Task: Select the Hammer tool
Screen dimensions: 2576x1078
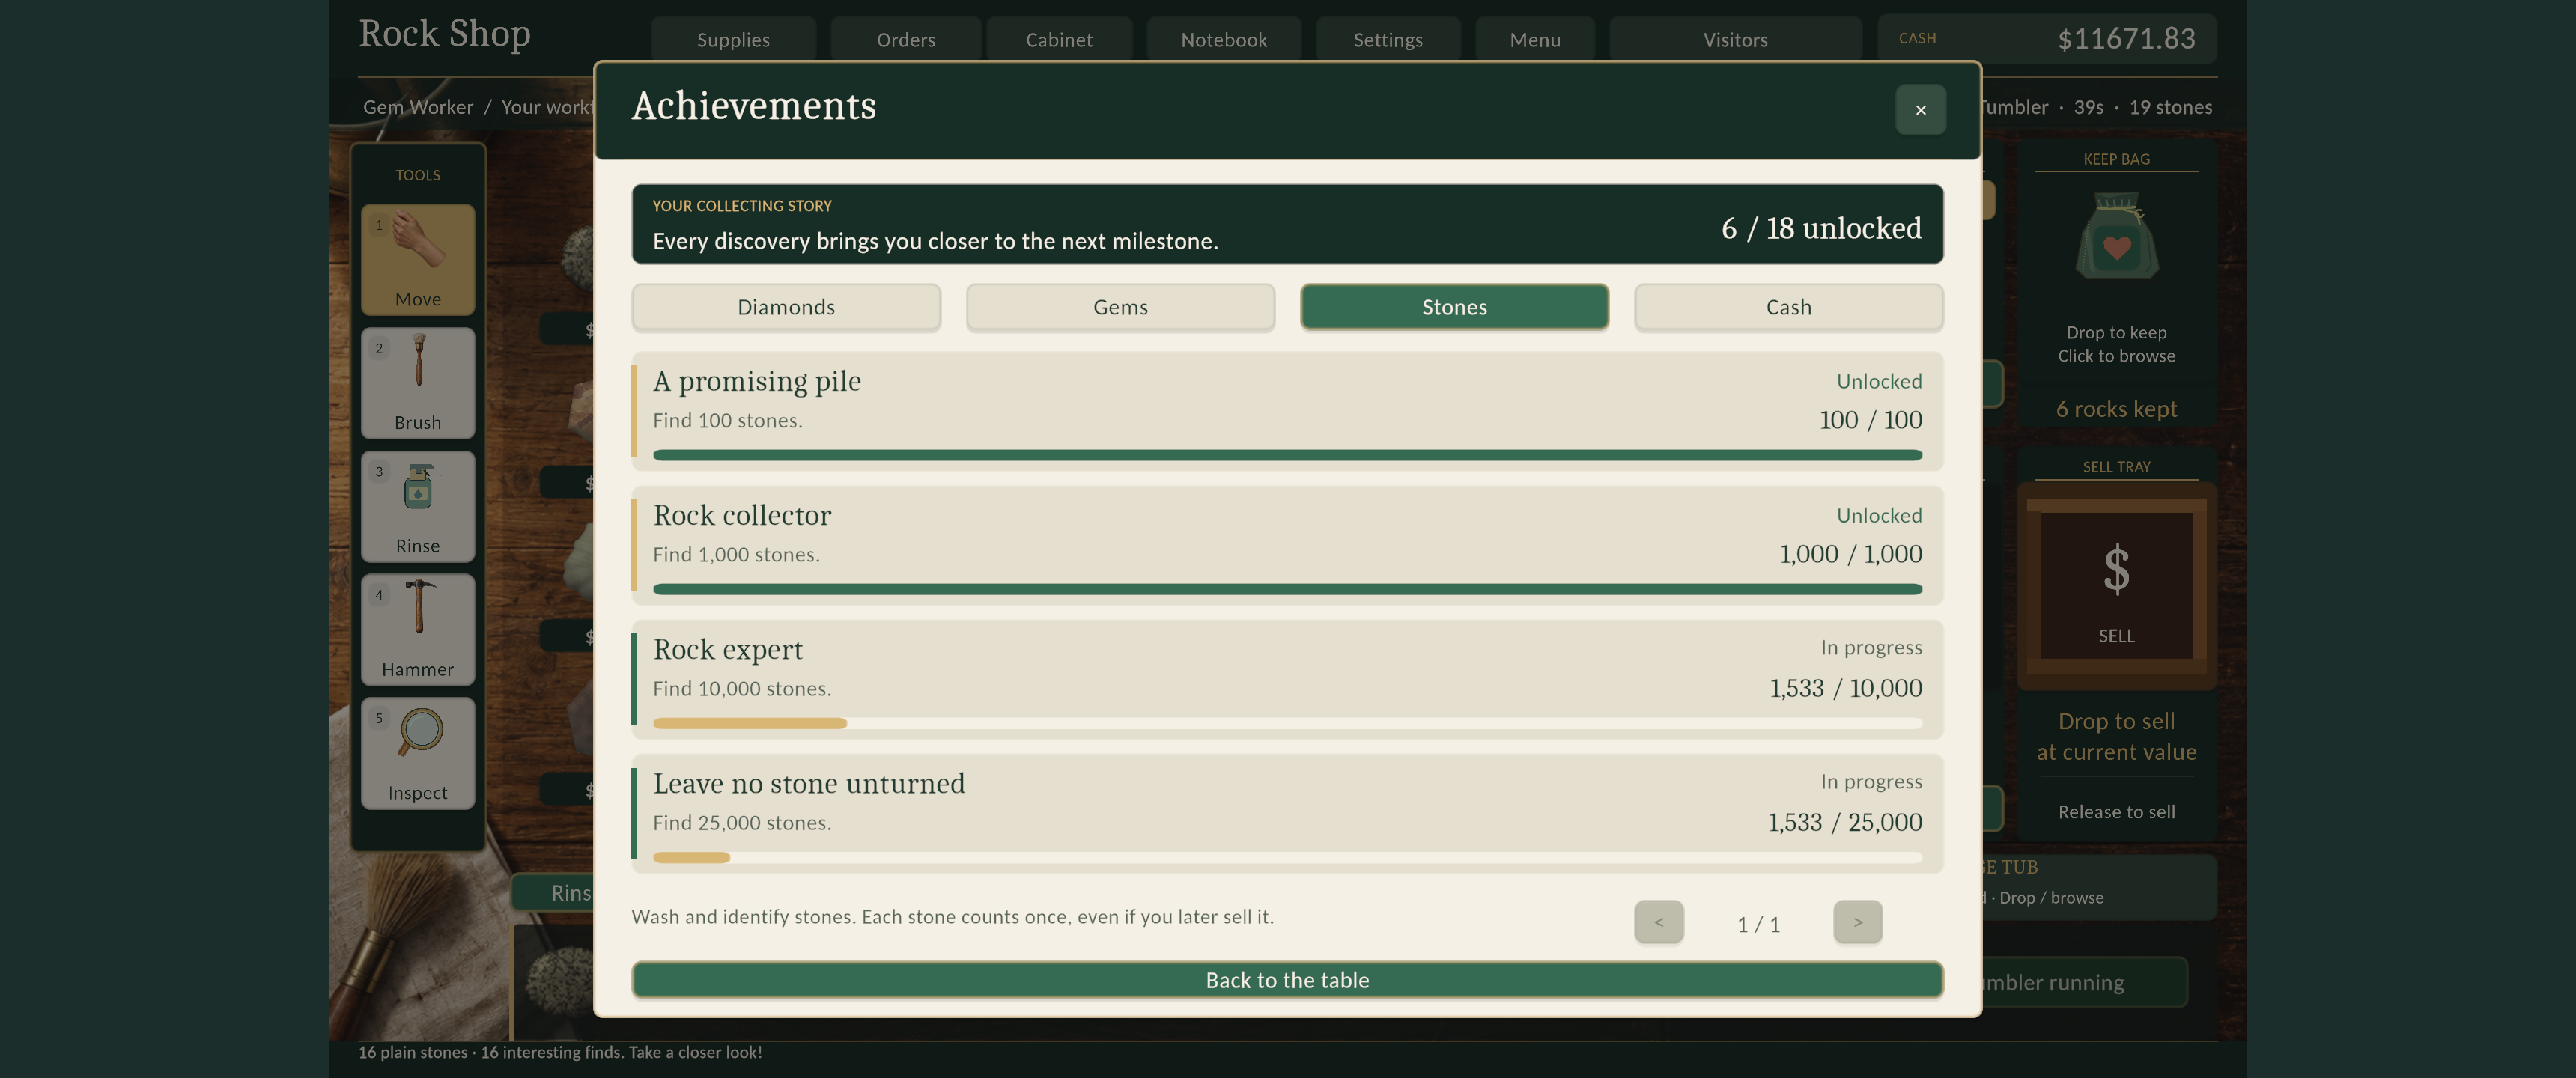Action: point(418,629)
